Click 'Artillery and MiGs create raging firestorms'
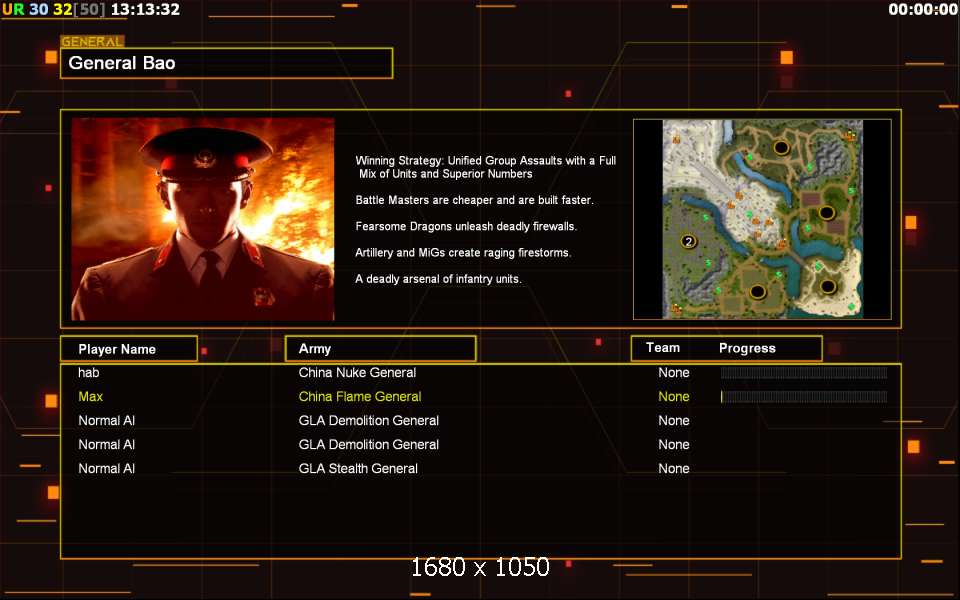Viewport: 960px width, 600px height. (463, 253)
